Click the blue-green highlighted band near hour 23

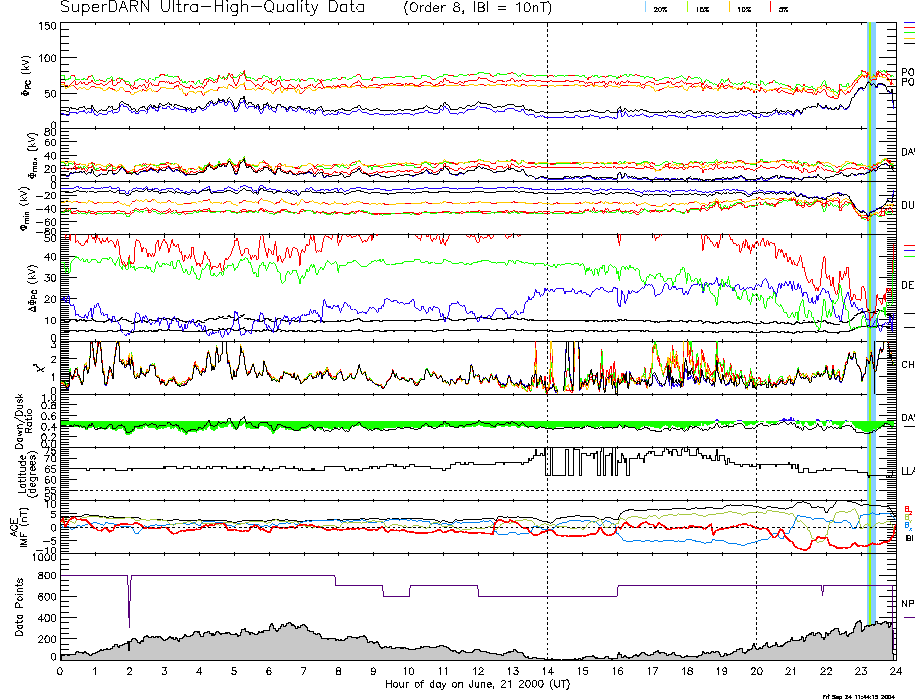click(871, 300)
